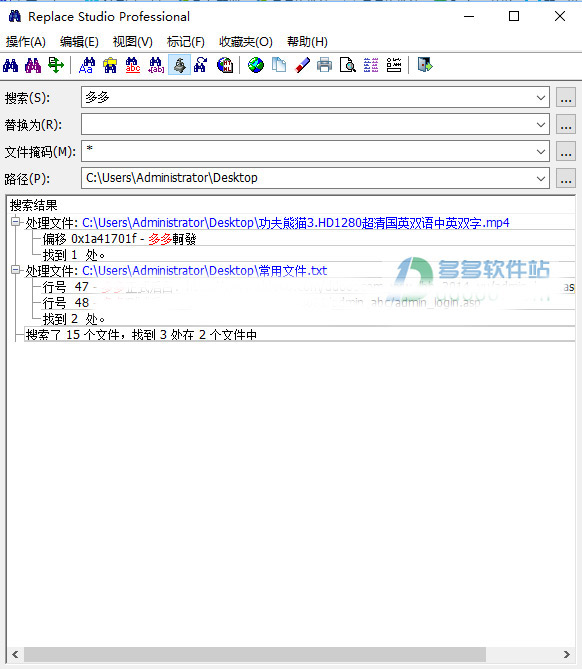582x669 pixels.
Task: Click the HTML globe toolbar icon
Action: point(225,65)
